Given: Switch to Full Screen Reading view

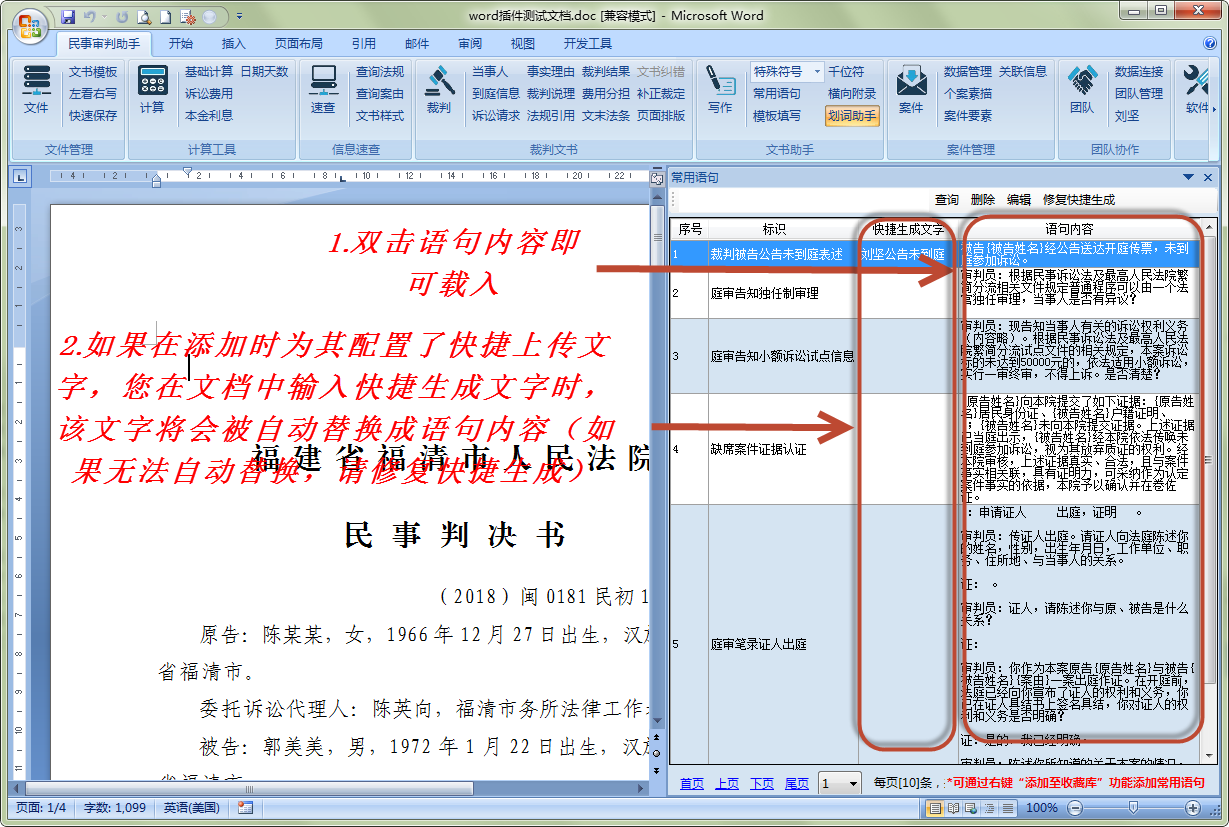Looking at the screenshot, I should (953, 808).
